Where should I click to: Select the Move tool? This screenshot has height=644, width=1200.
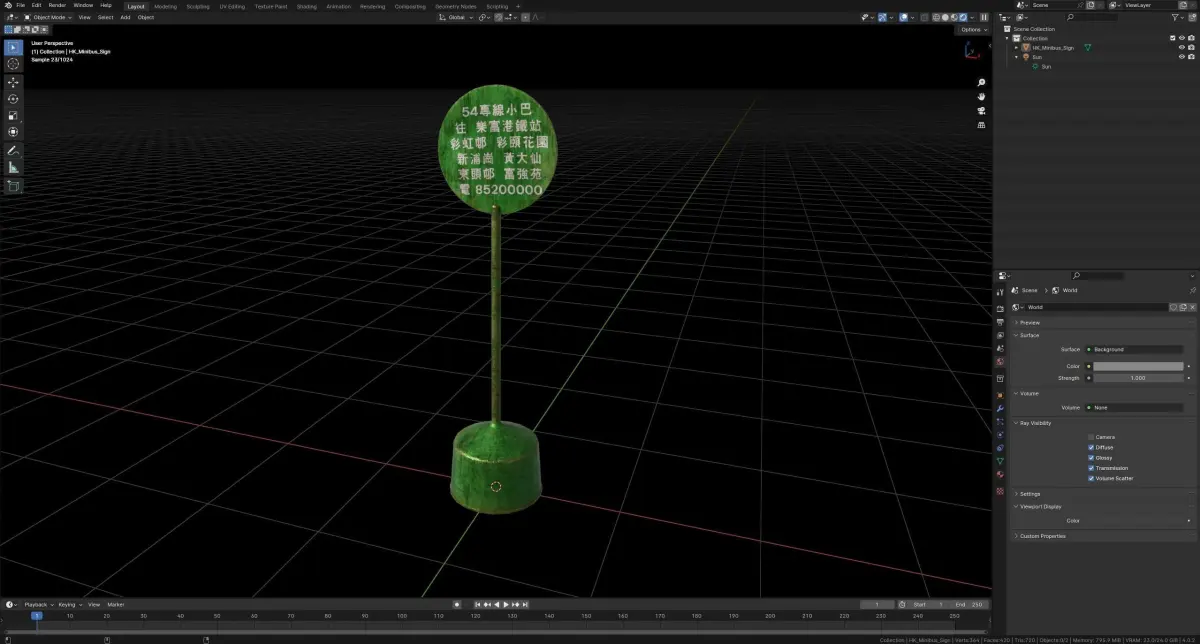pos(13,82)
